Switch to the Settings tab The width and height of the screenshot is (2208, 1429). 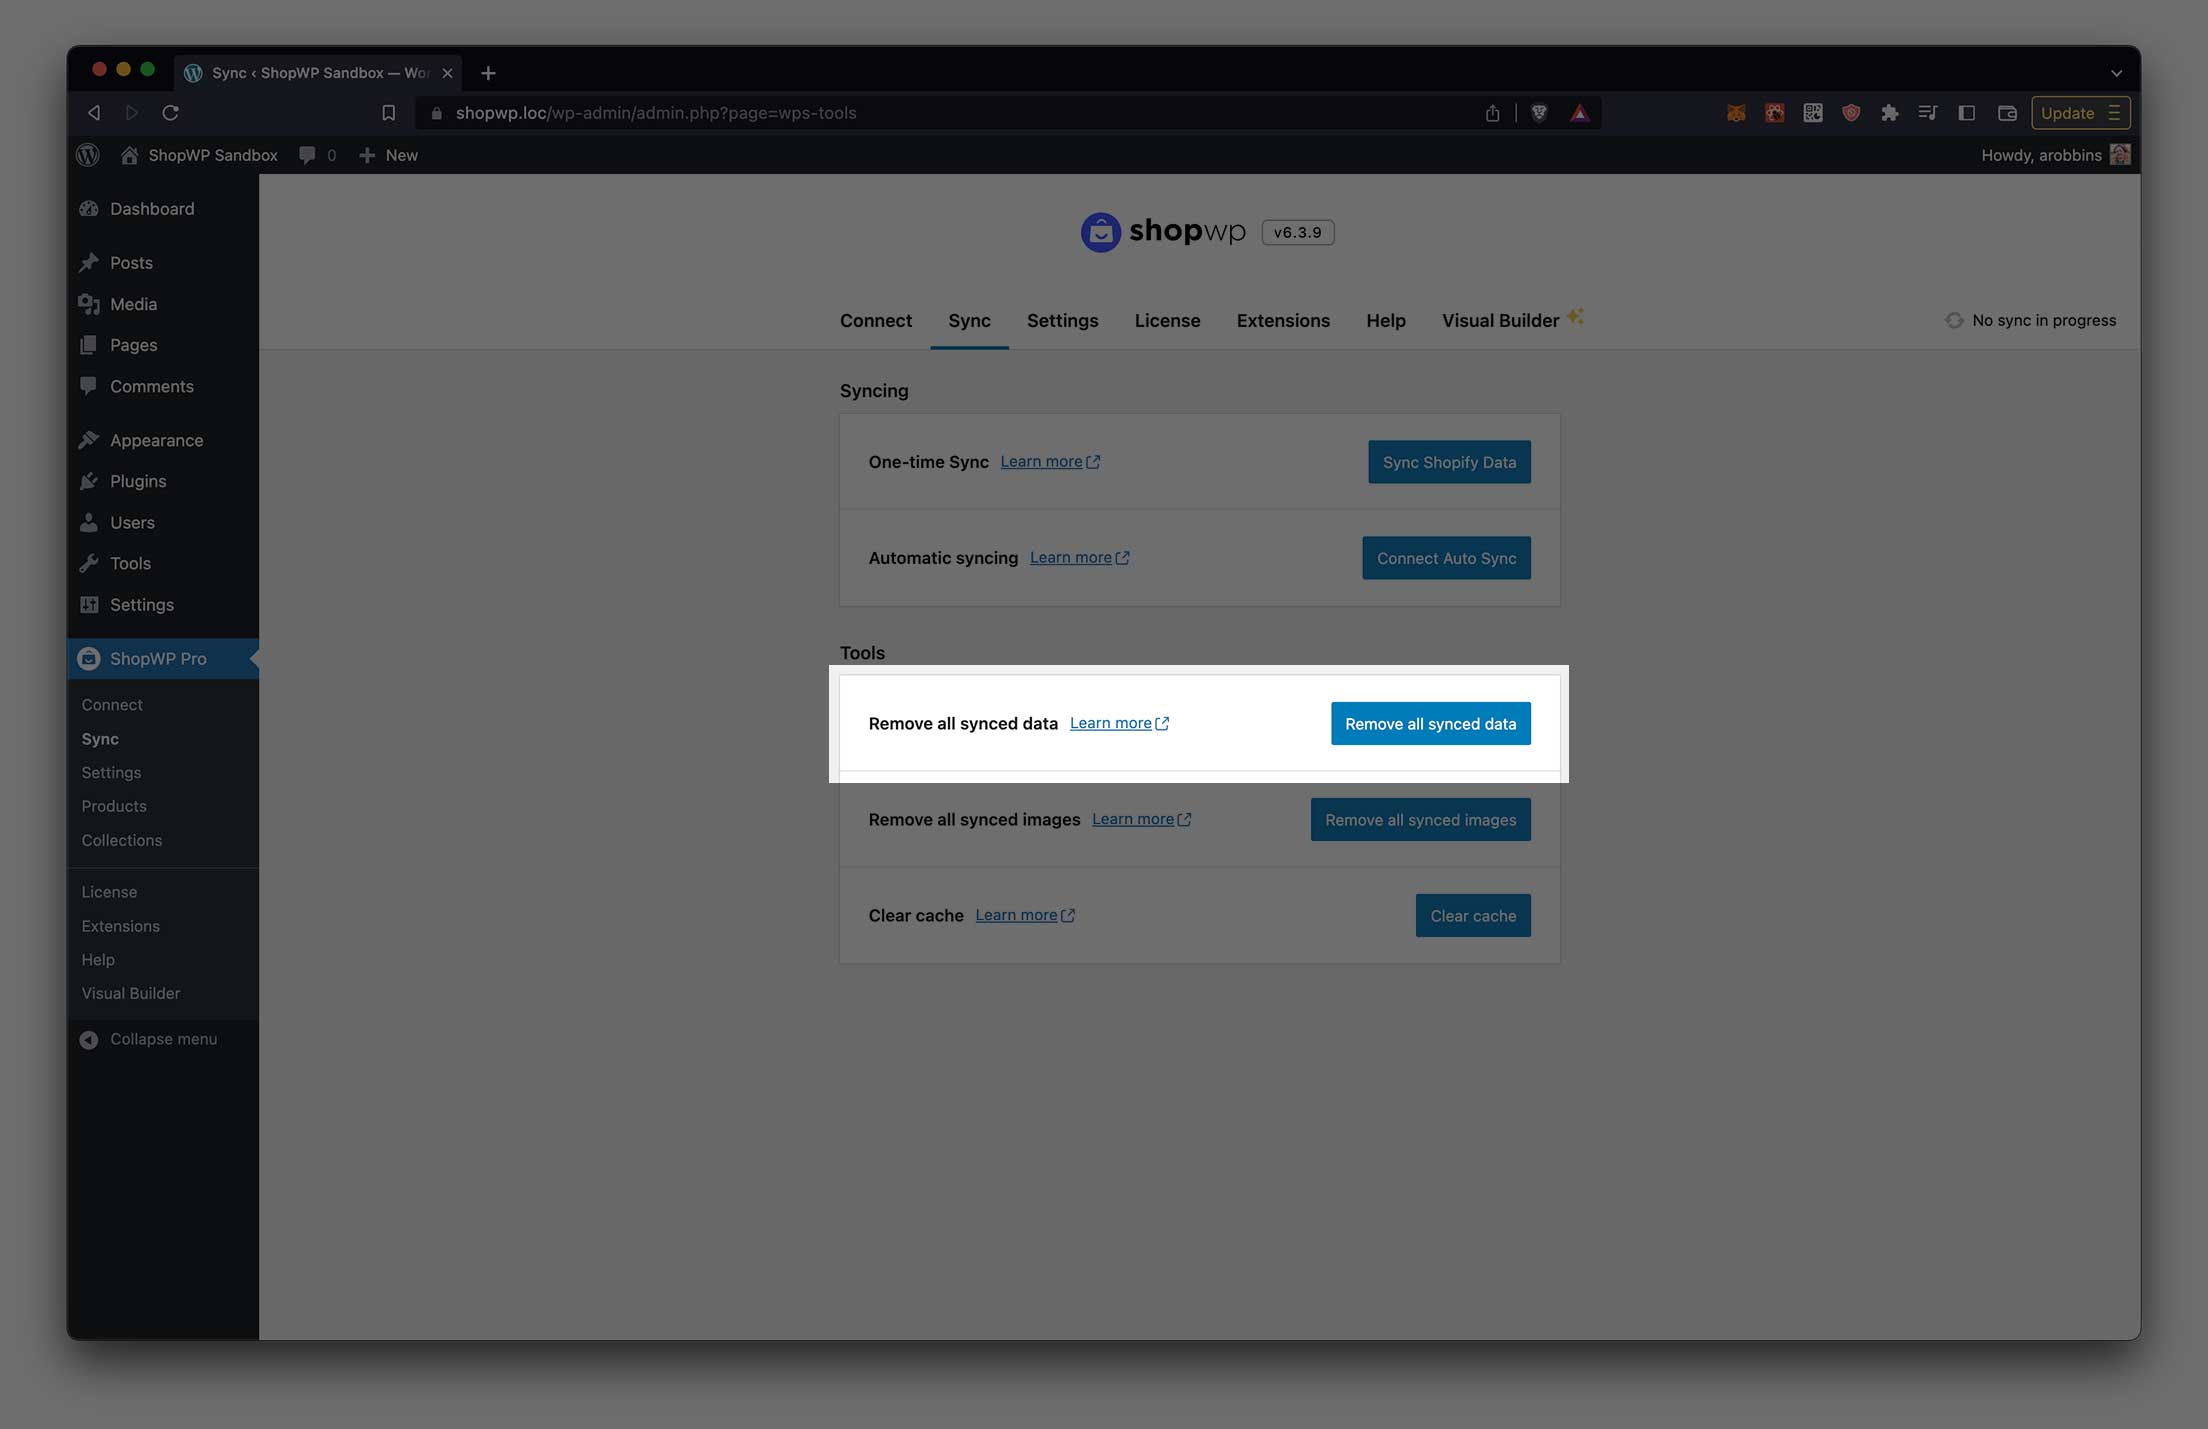(x=1062, y=319)
